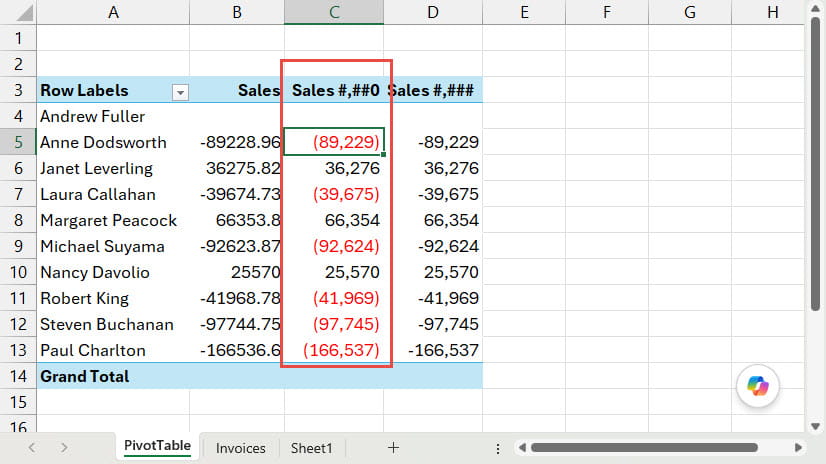
Task: Select the Laura Callahan cell
Action: click(113, 194)
